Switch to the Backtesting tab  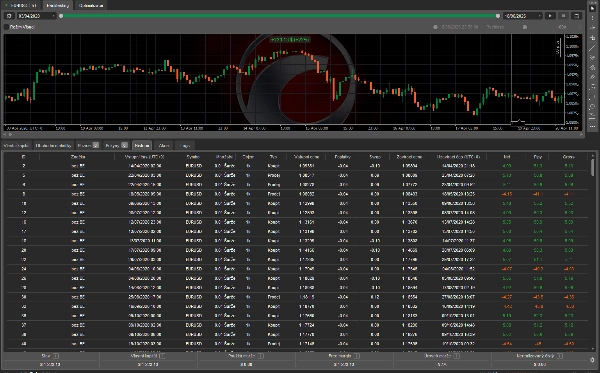pyautogui.click(x=58, y=5)
